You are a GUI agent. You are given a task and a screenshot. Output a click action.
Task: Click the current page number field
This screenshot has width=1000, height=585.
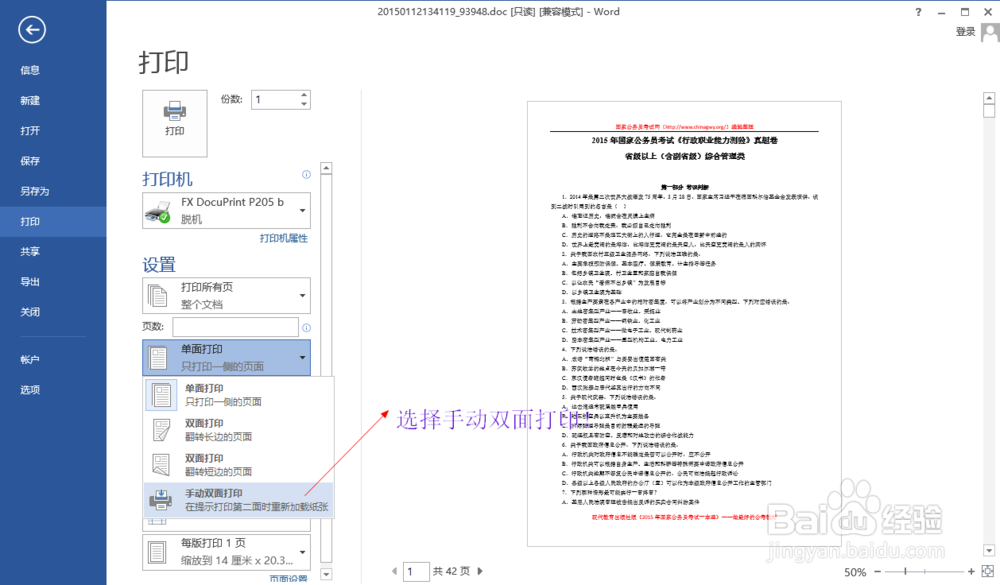click(416, 572)
